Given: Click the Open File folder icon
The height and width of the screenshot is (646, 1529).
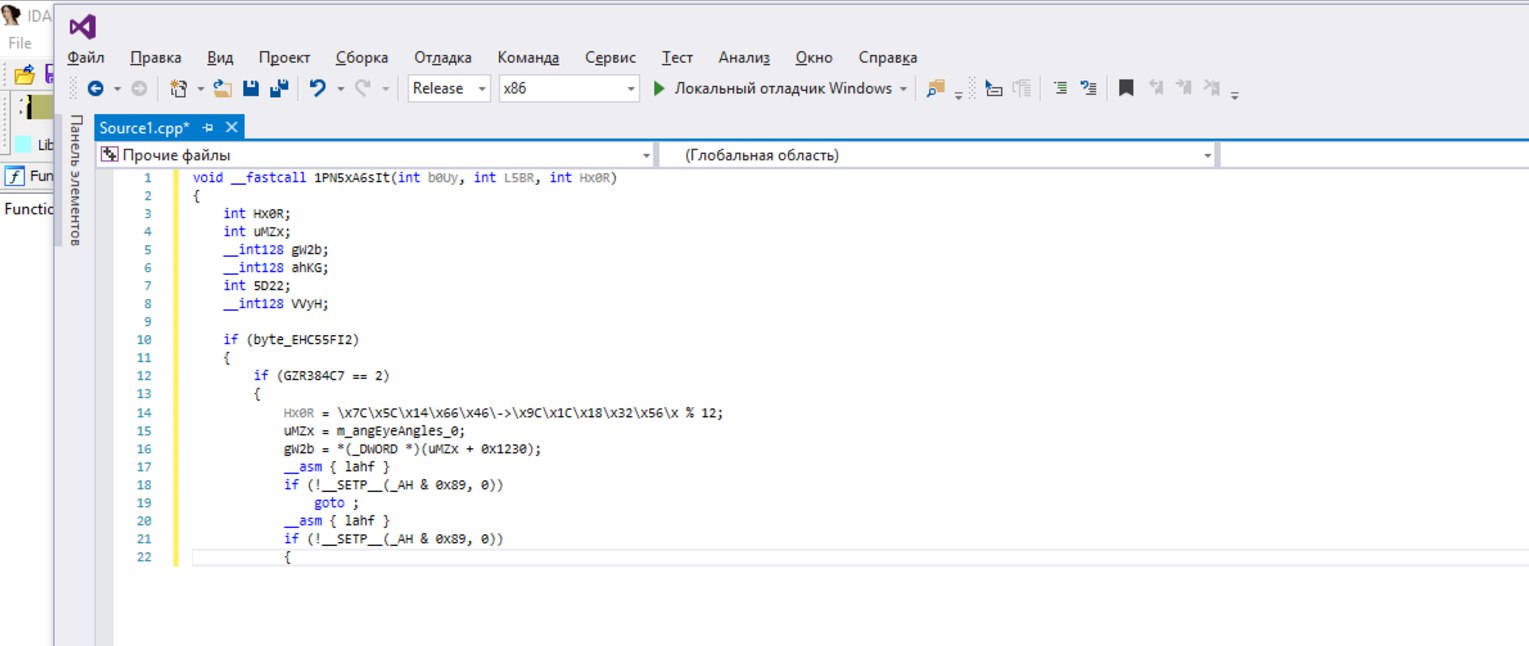Looking at the screenshot, I should point(222,89).
